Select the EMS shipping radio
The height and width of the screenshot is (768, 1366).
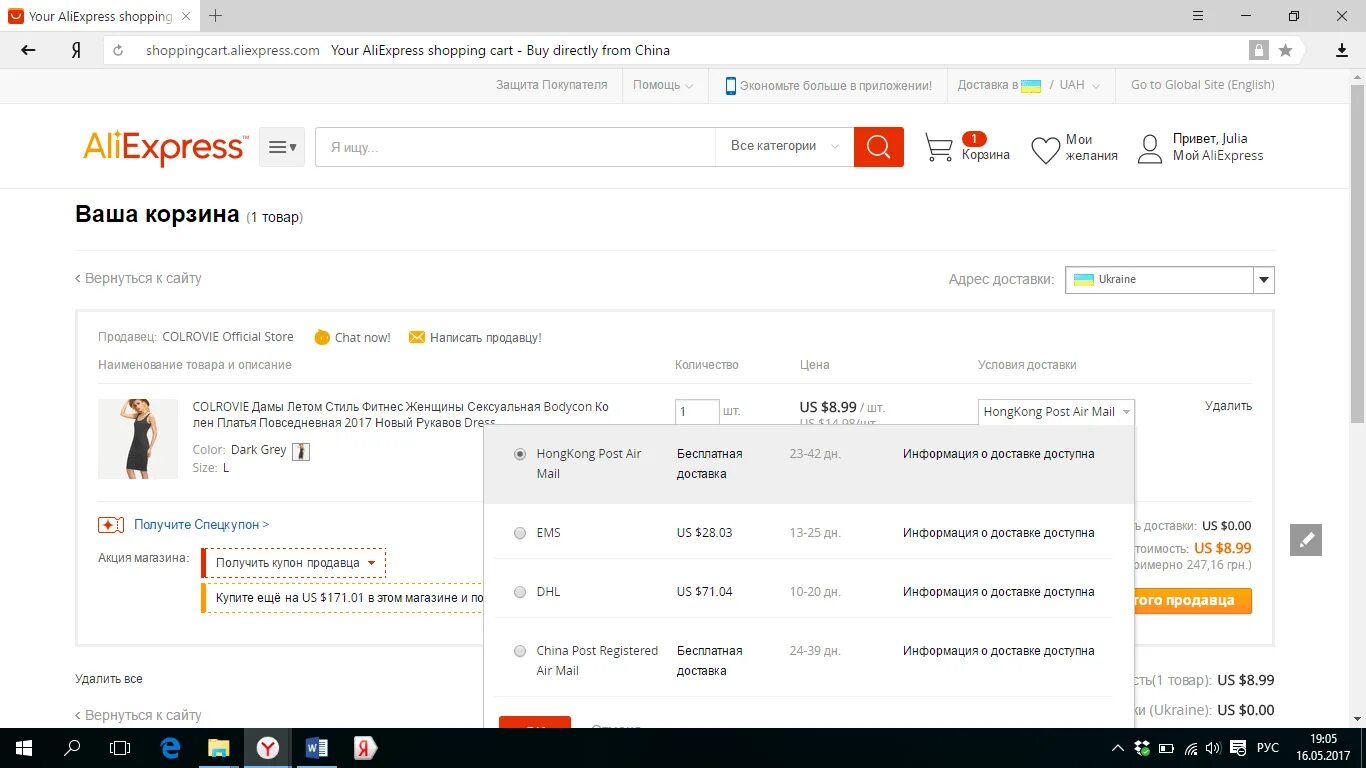519,533
